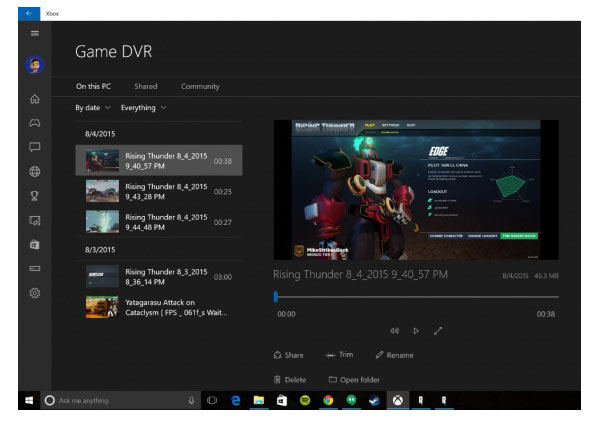Share the selected clip
The width and height of the screenshot is (600, 422).
tap(289, 355)
